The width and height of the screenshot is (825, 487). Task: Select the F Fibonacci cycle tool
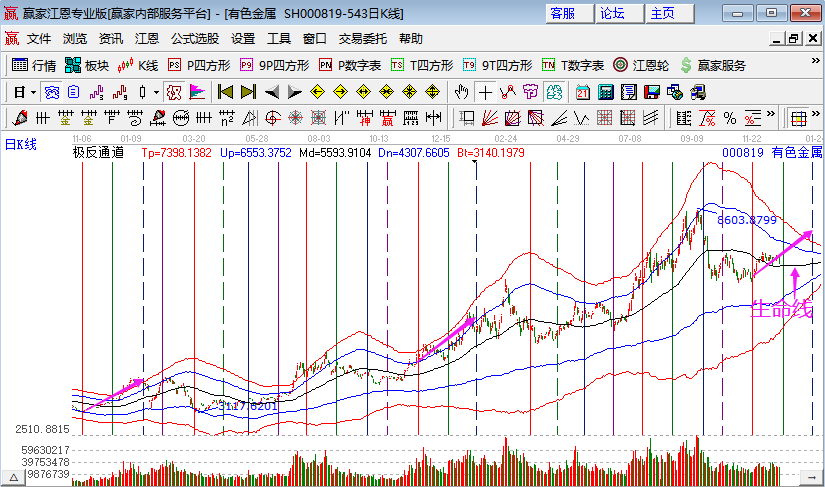(x=112, y=118)
